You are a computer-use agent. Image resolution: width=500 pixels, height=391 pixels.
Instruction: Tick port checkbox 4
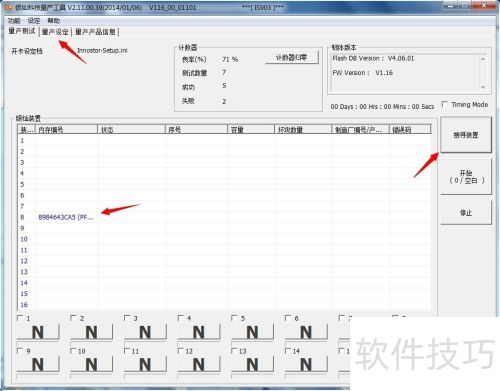[x=181, y=318]
